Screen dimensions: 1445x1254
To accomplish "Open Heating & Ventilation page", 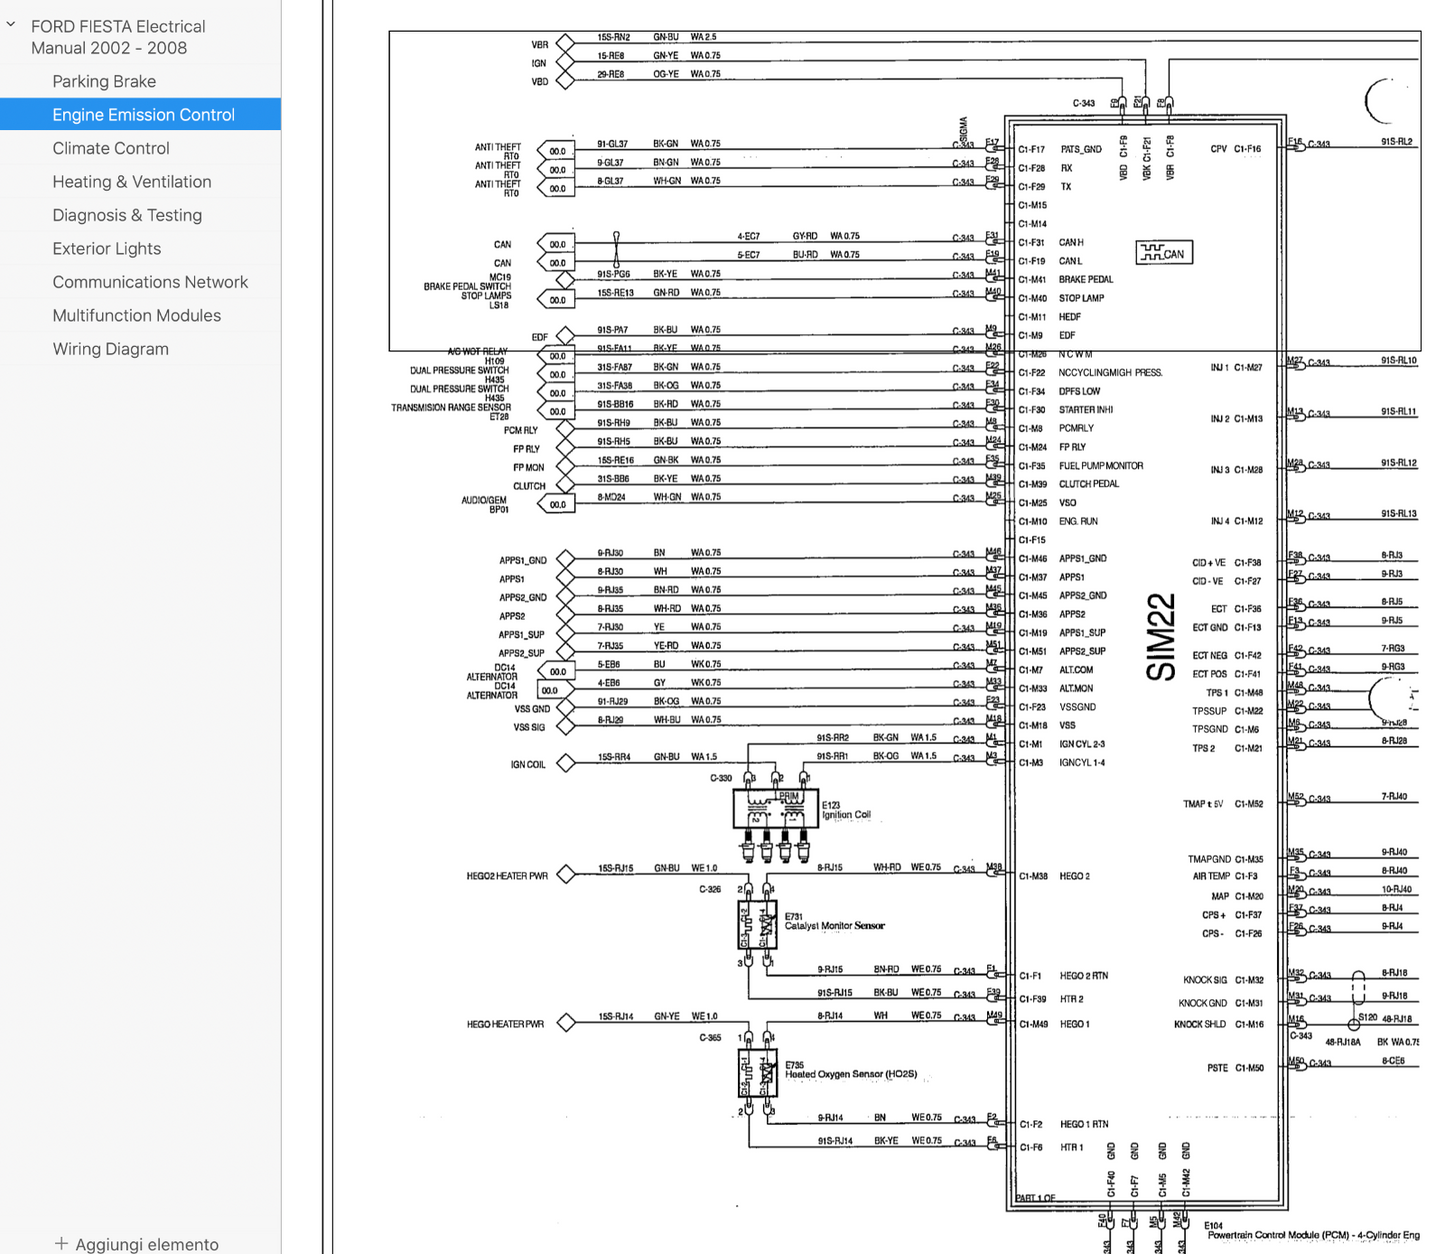I will (x=132, y=182).
